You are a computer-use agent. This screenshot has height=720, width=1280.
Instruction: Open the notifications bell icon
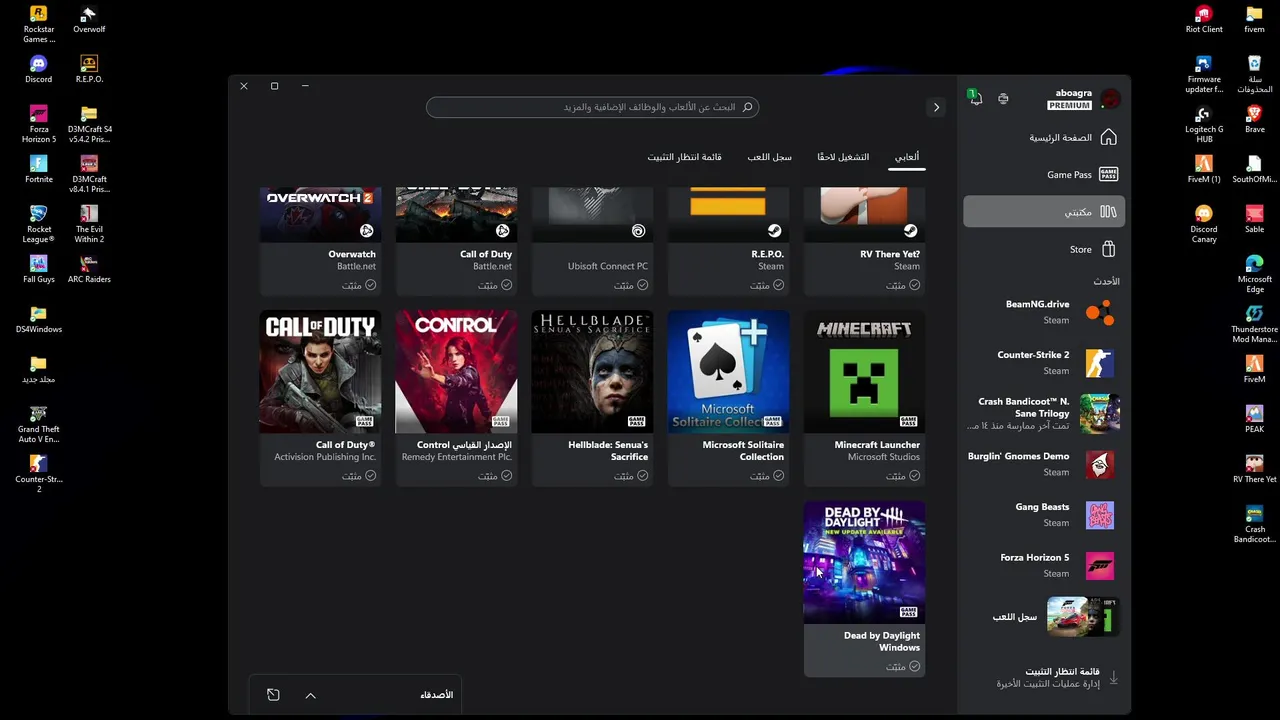point(975,98)
